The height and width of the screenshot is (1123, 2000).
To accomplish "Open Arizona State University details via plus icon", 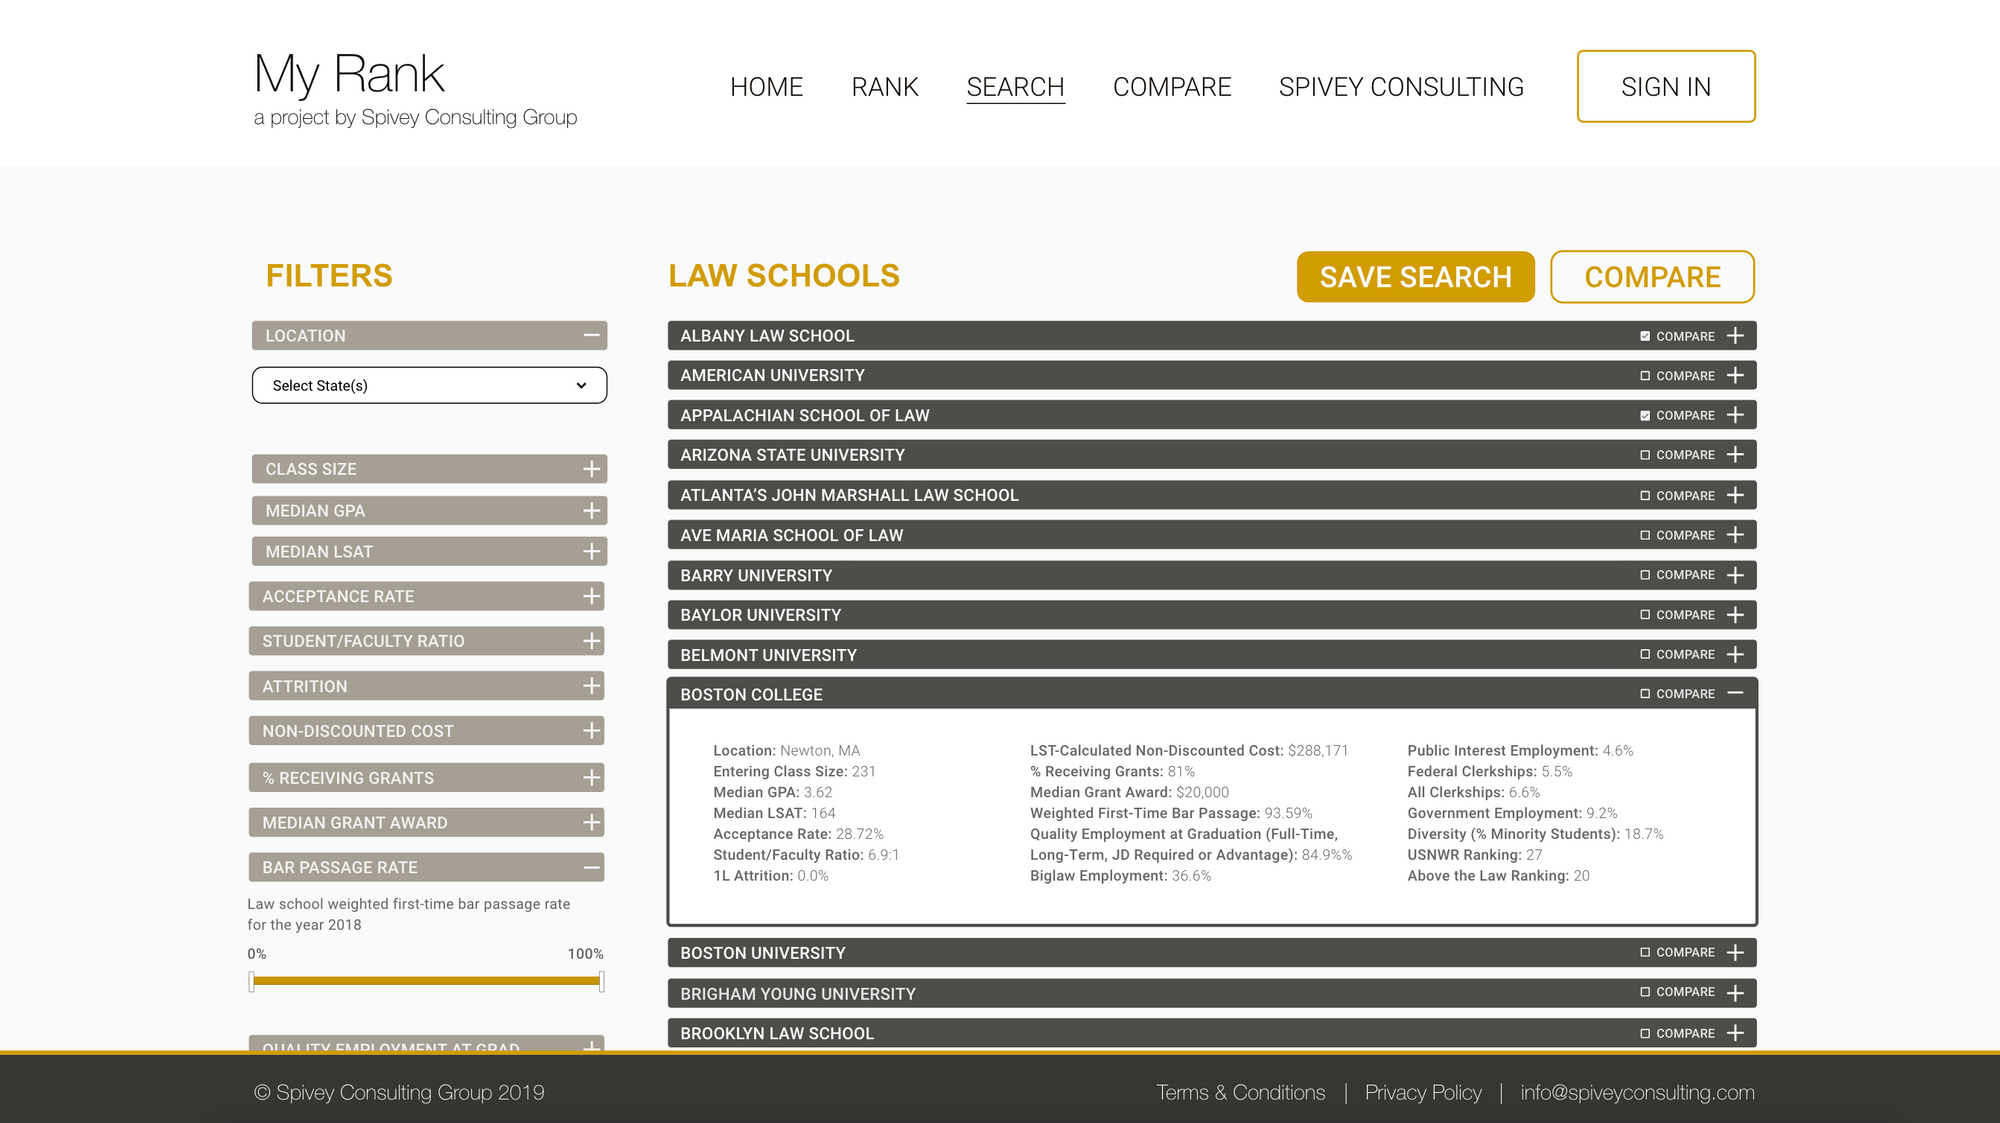I will (x=1735, y=455).
